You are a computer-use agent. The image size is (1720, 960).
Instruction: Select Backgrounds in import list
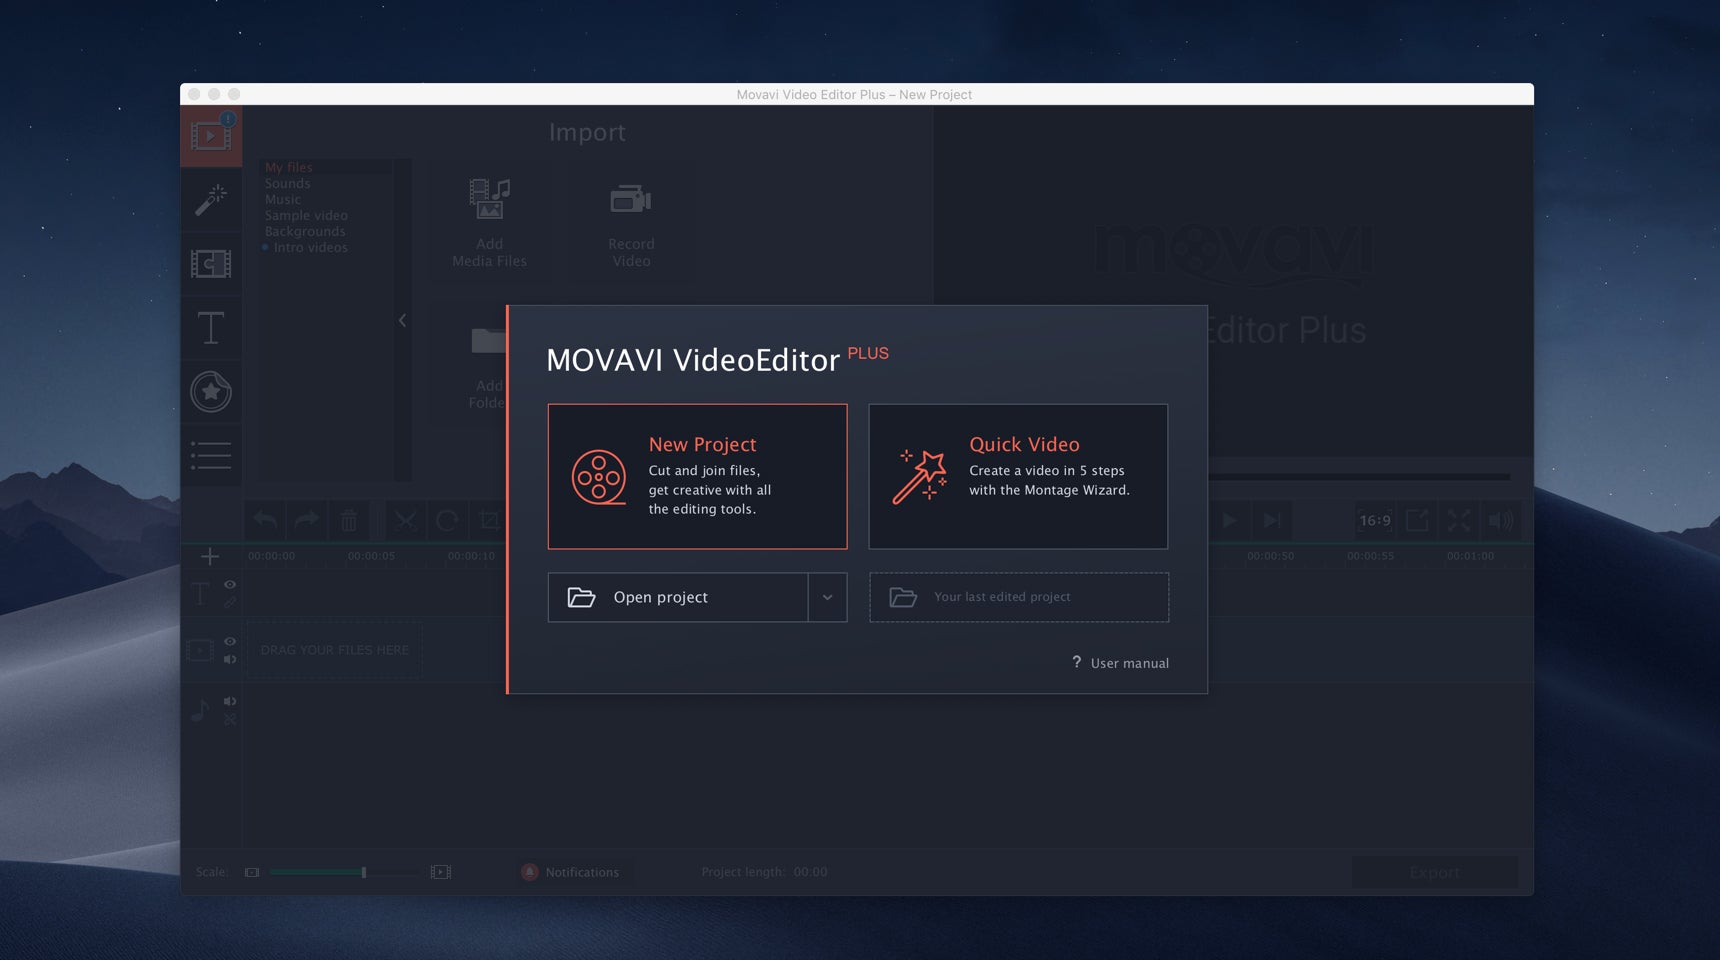point(305,232)
